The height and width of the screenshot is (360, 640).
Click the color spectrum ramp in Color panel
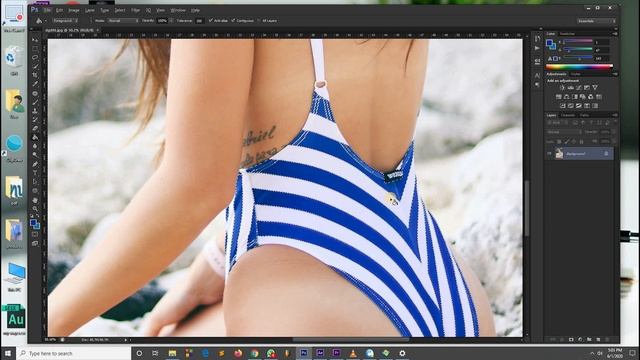[x=579, y=67]
